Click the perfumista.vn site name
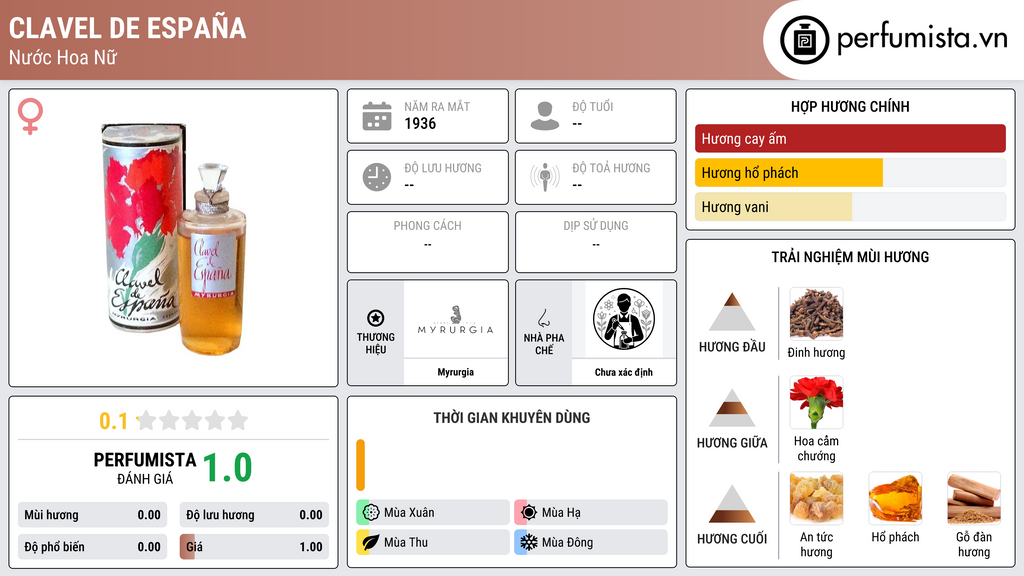The height and width of the screenshot is (576, 1024). [922, 39]
